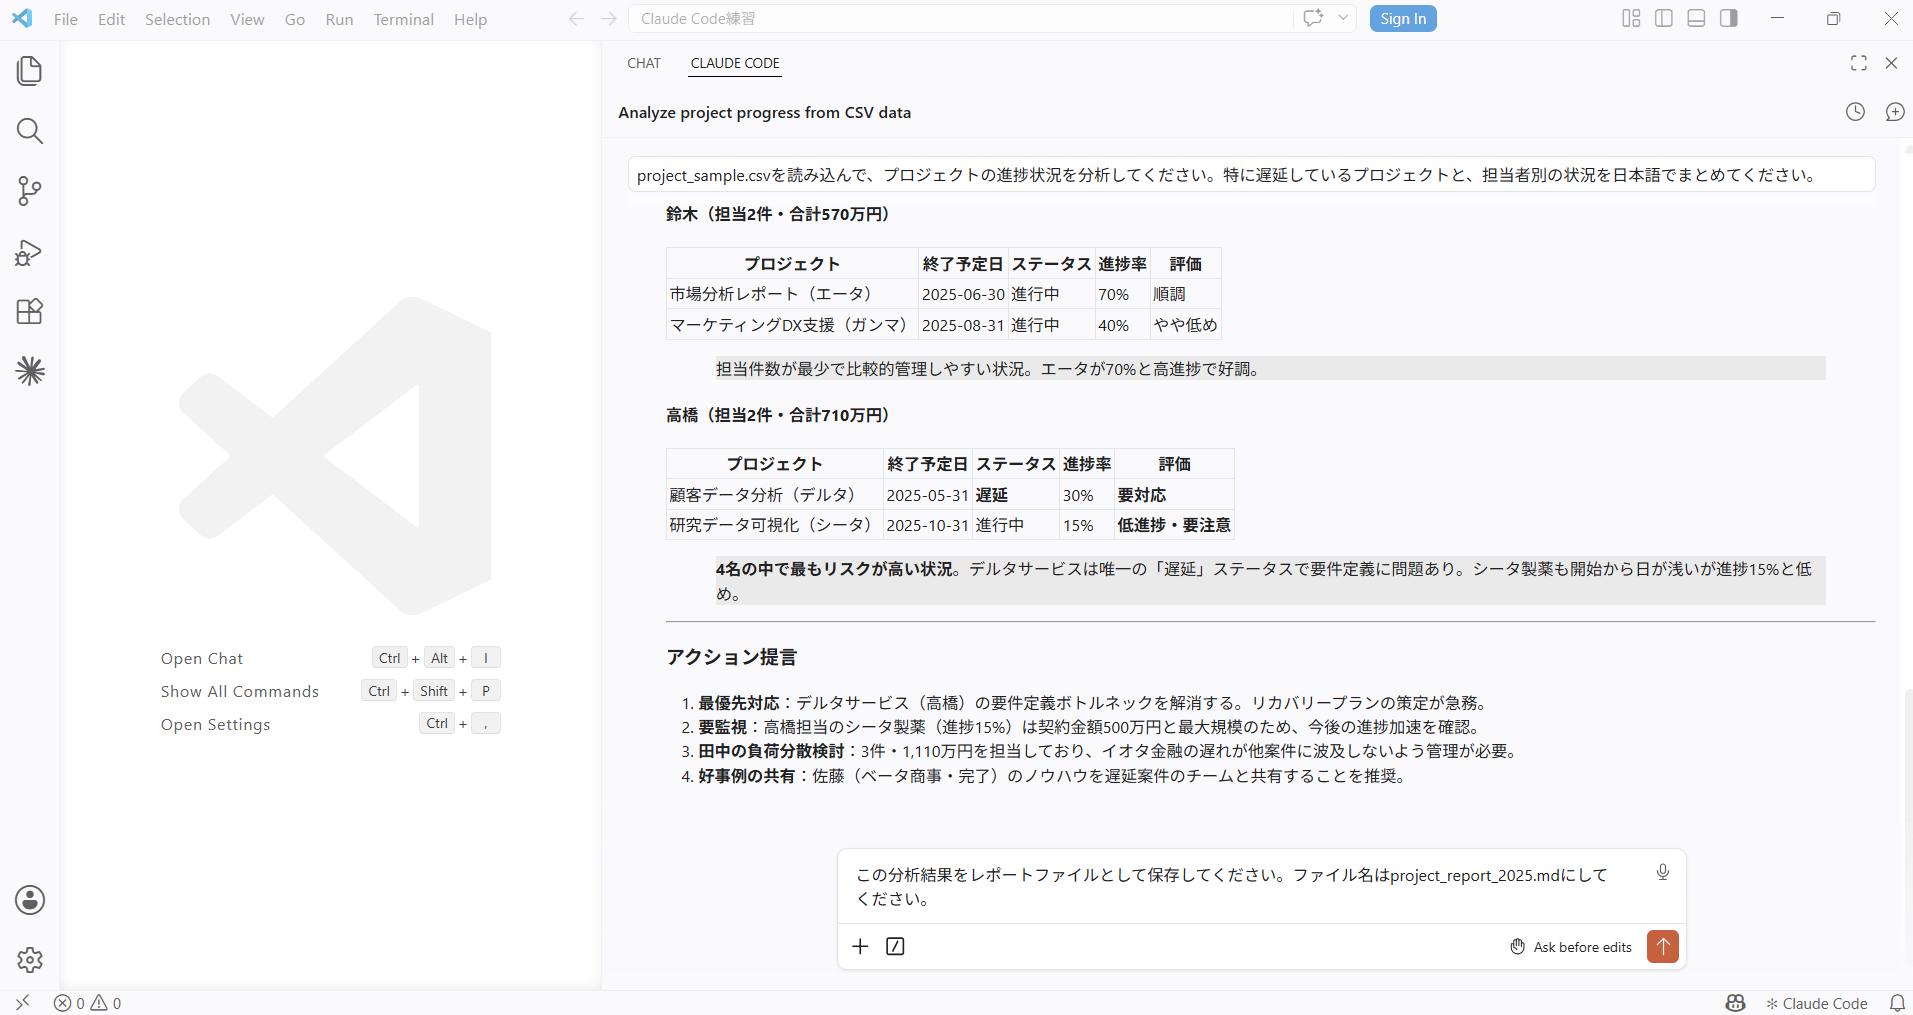
Task: Click the Copilot status icon
Action: (x=1736, y=1003)
